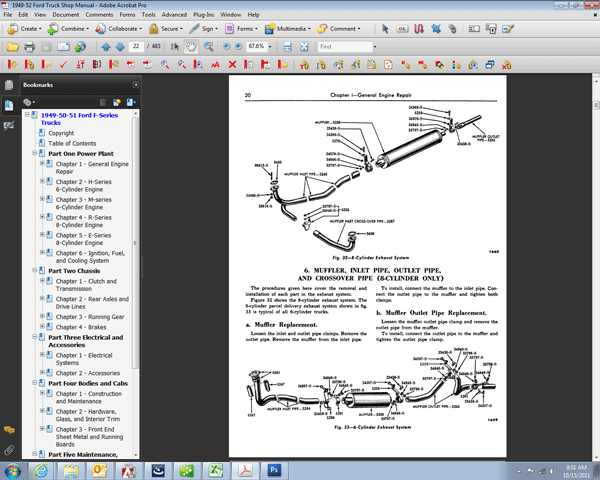Open the Collaborate dropdown
The image size is (600, 480).
[118, 29]
